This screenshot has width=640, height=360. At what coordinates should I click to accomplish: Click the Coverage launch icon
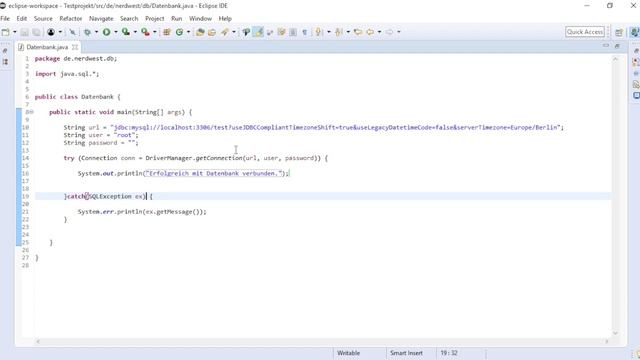126,32
